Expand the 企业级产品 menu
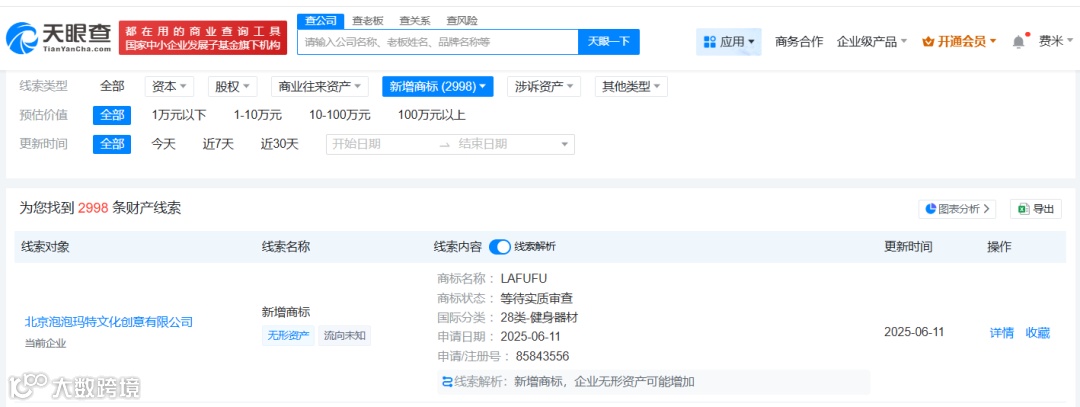The image size is (1080, 407). pyautogui.click(x=871, y=41)
